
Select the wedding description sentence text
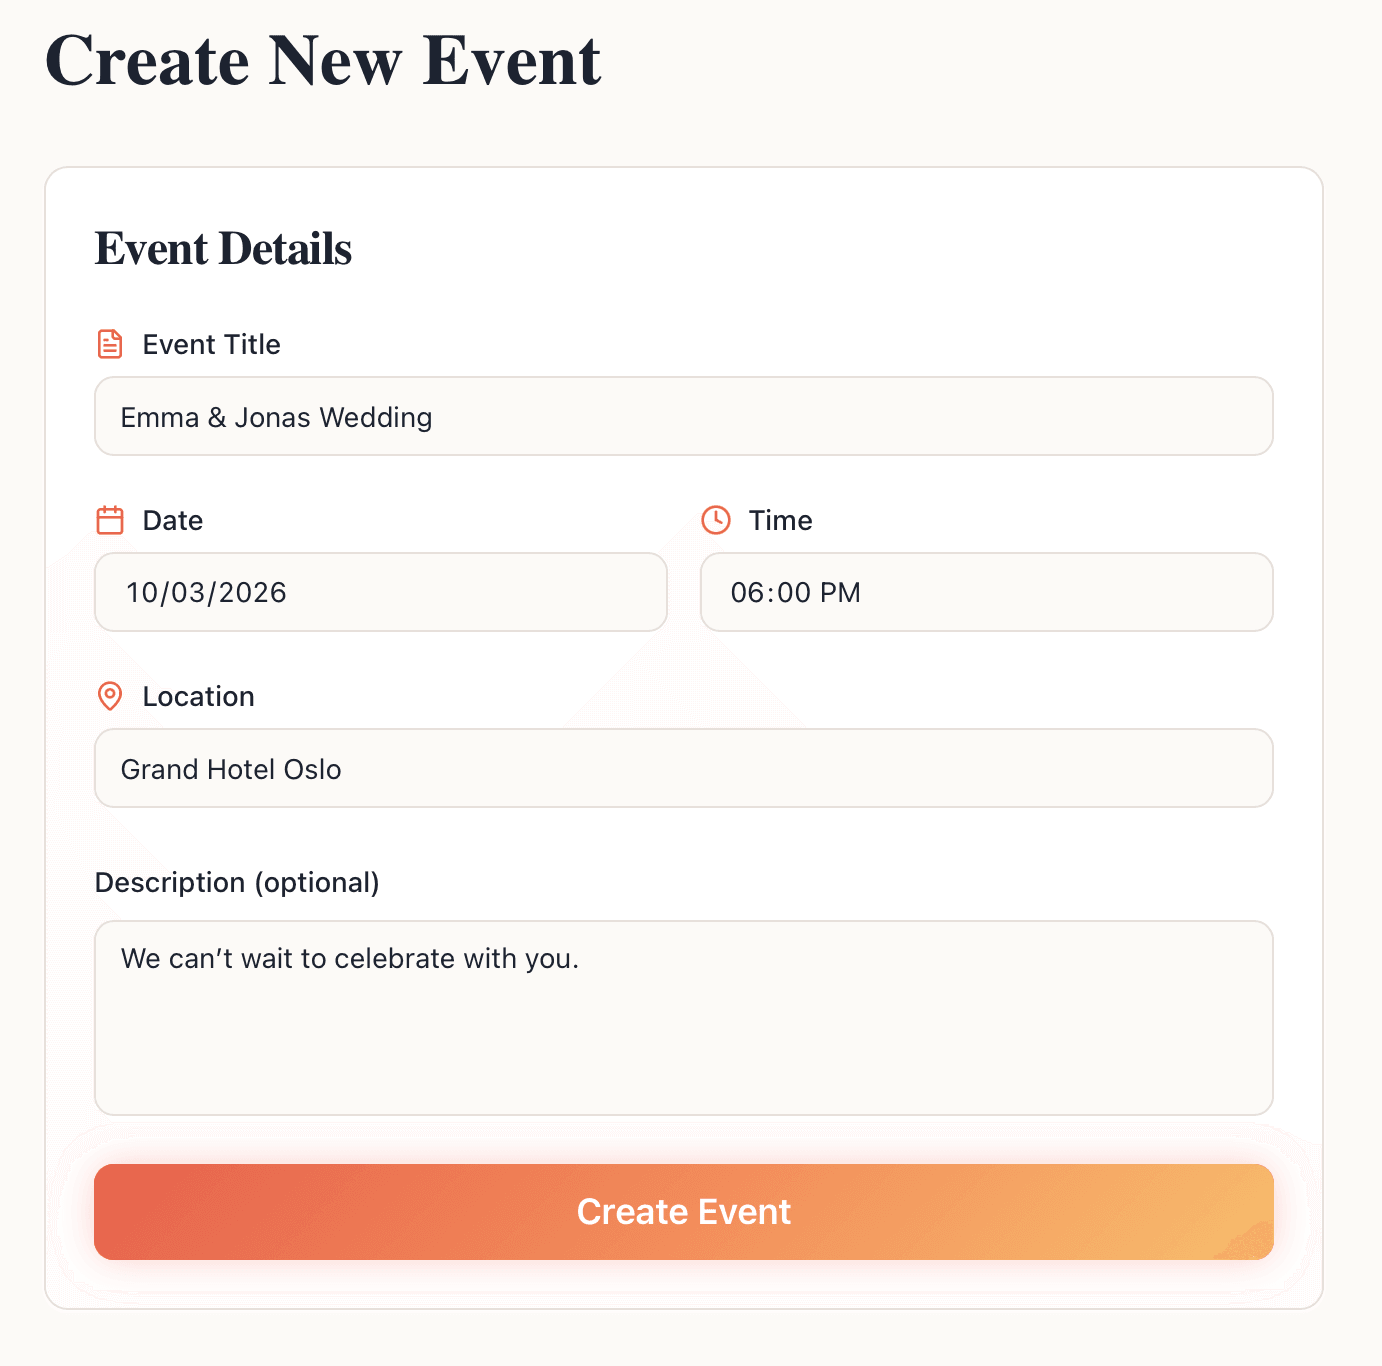349,958
